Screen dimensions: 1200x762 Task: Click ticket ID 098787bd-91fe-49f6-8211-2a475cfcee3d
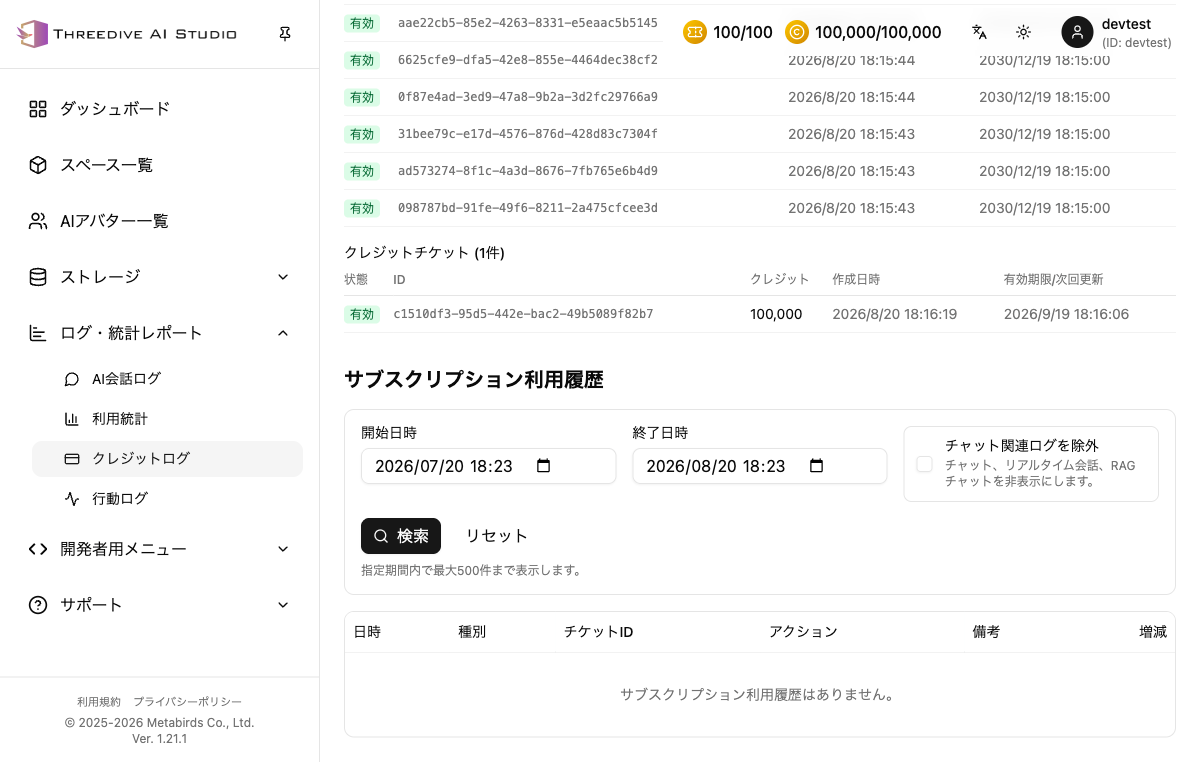[x=528, y=208]
